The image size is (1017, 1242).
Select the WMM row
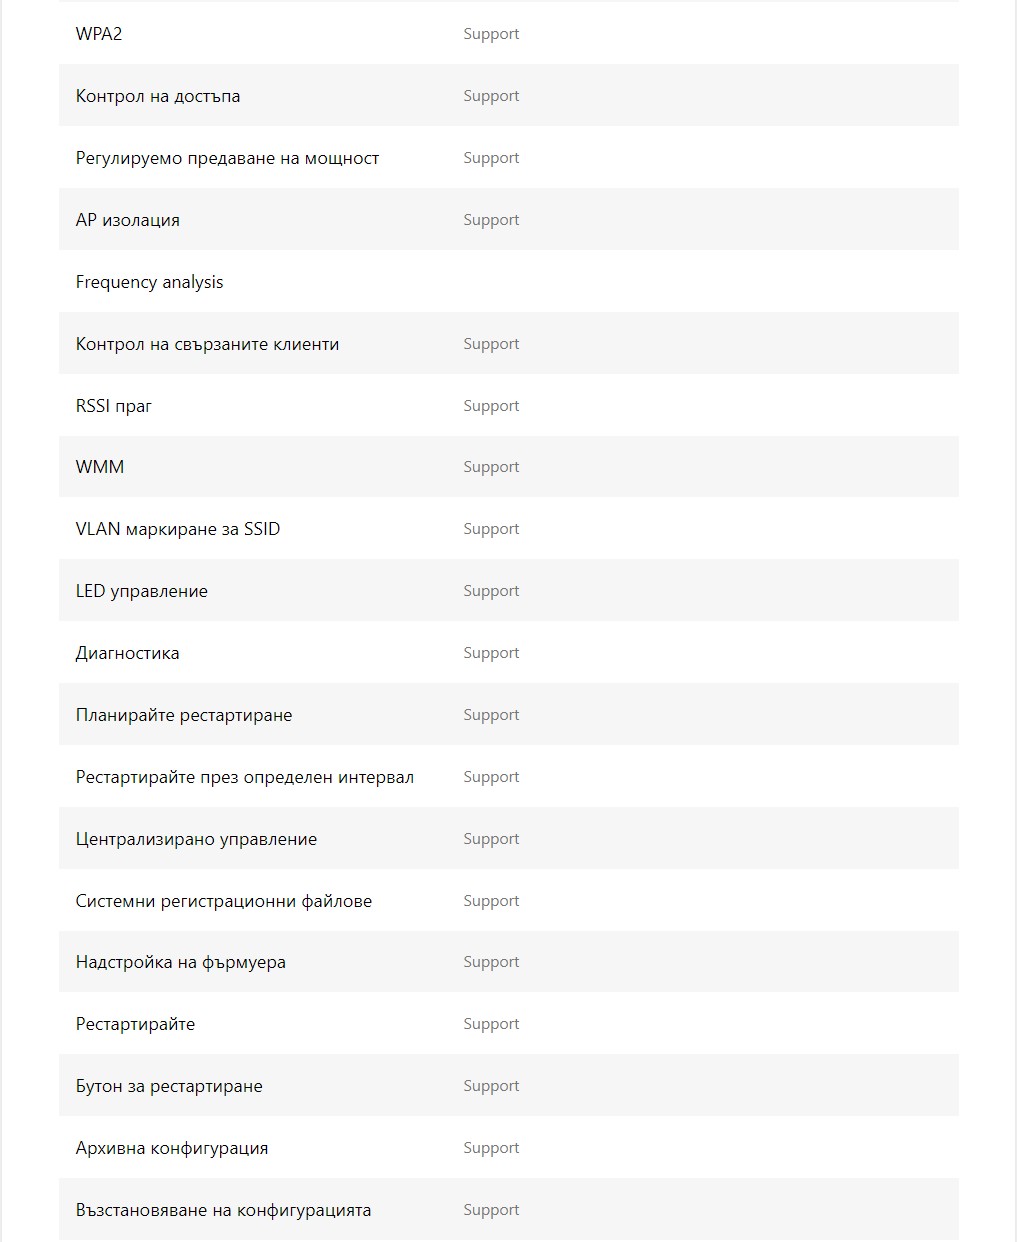coord(508,467)
